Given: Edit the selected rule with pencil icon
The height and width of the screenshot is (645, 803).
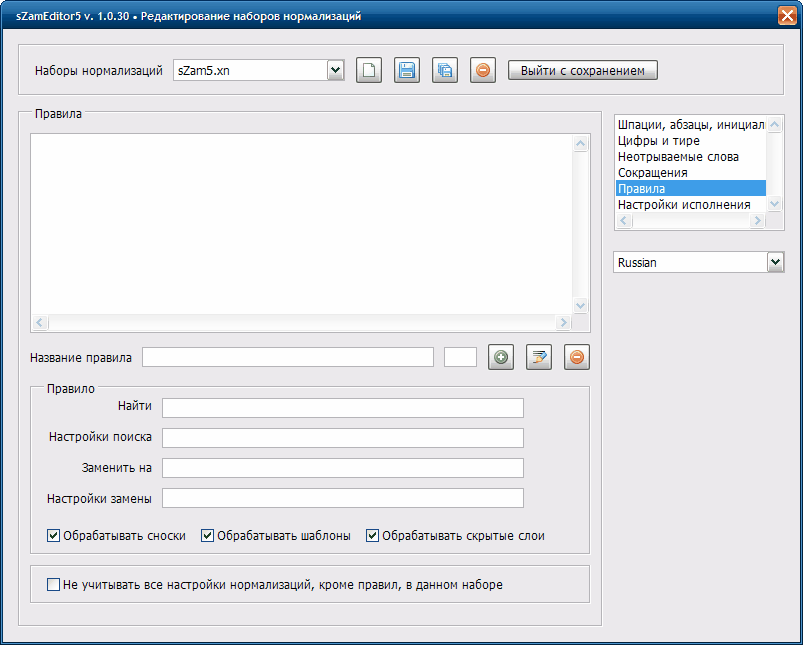Looking at the screenshot, I should [x=539, y=357].
